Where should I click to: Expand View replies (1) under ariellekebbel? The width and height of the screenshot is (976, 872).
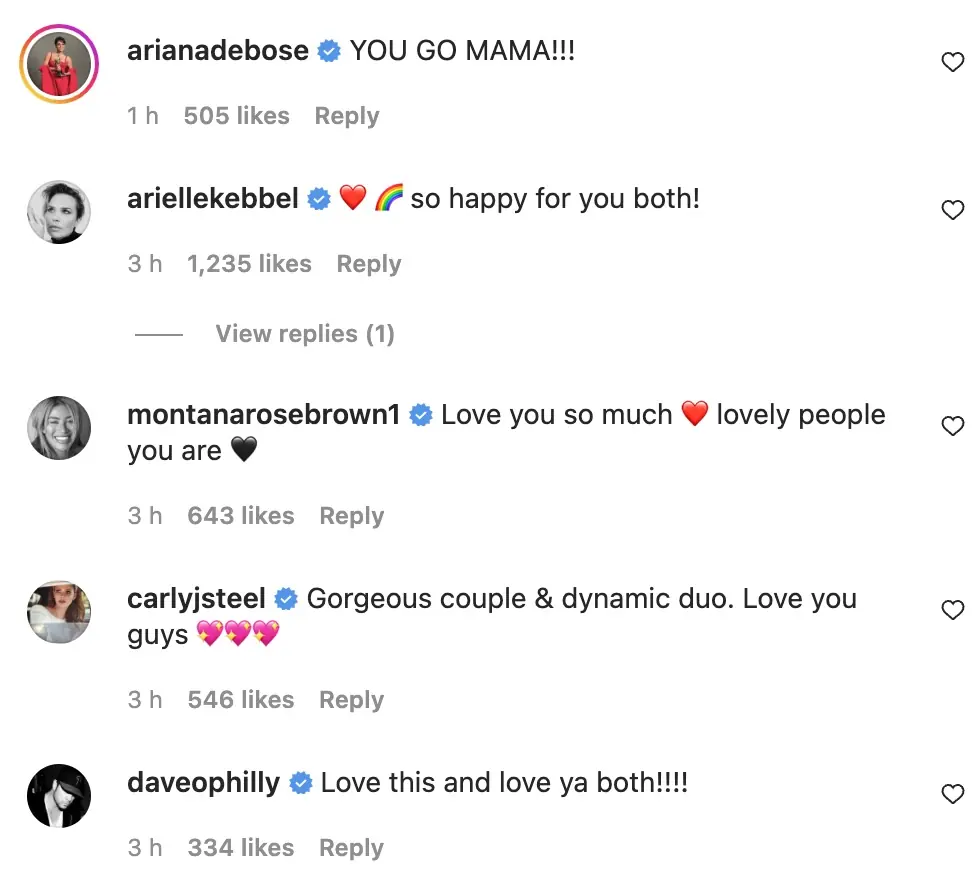(305, 334)
